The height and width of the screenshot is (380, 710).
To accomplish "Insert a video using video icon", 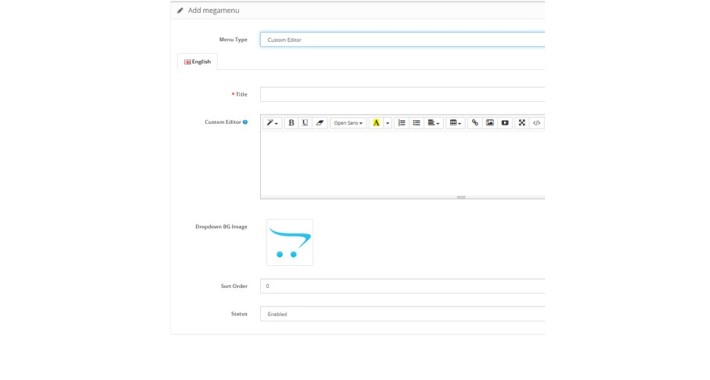I will coord(505,123).
